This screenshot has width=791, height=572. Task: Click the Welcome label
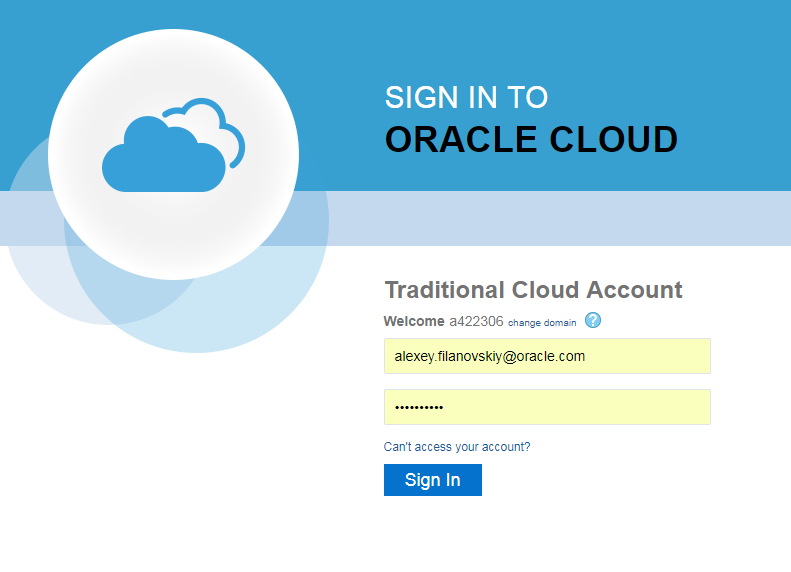414,321
